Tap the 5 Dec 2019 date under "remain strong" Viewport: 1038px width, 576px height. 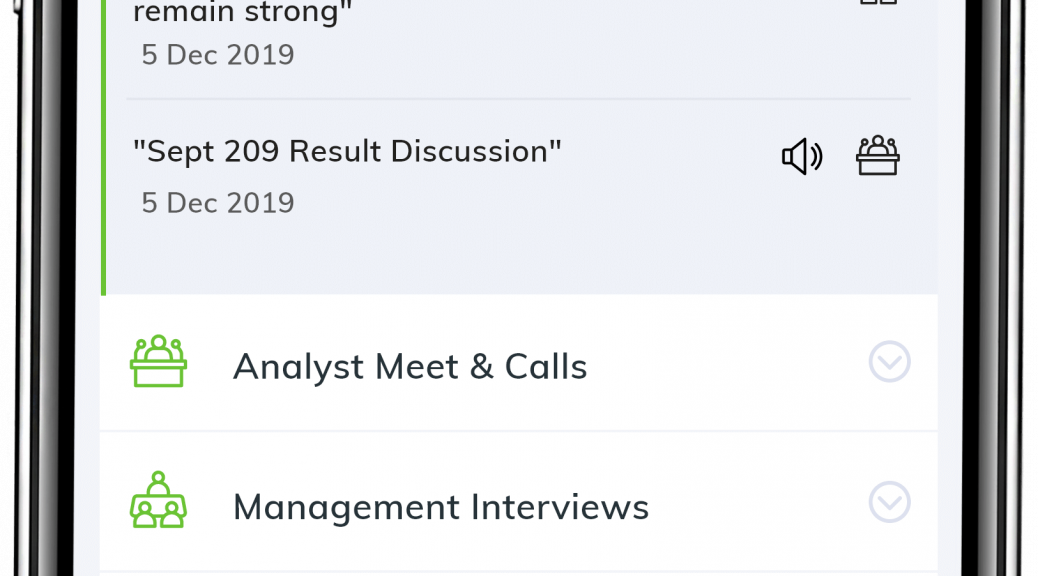point(218,54)
